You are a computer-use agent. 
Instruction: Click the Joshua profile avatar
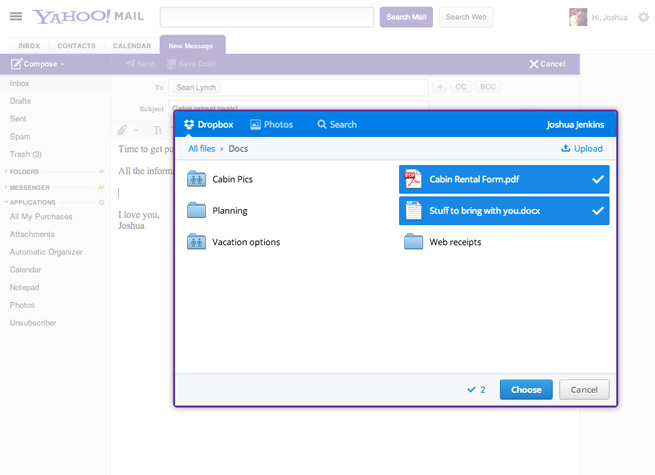[x=578, y=17]
